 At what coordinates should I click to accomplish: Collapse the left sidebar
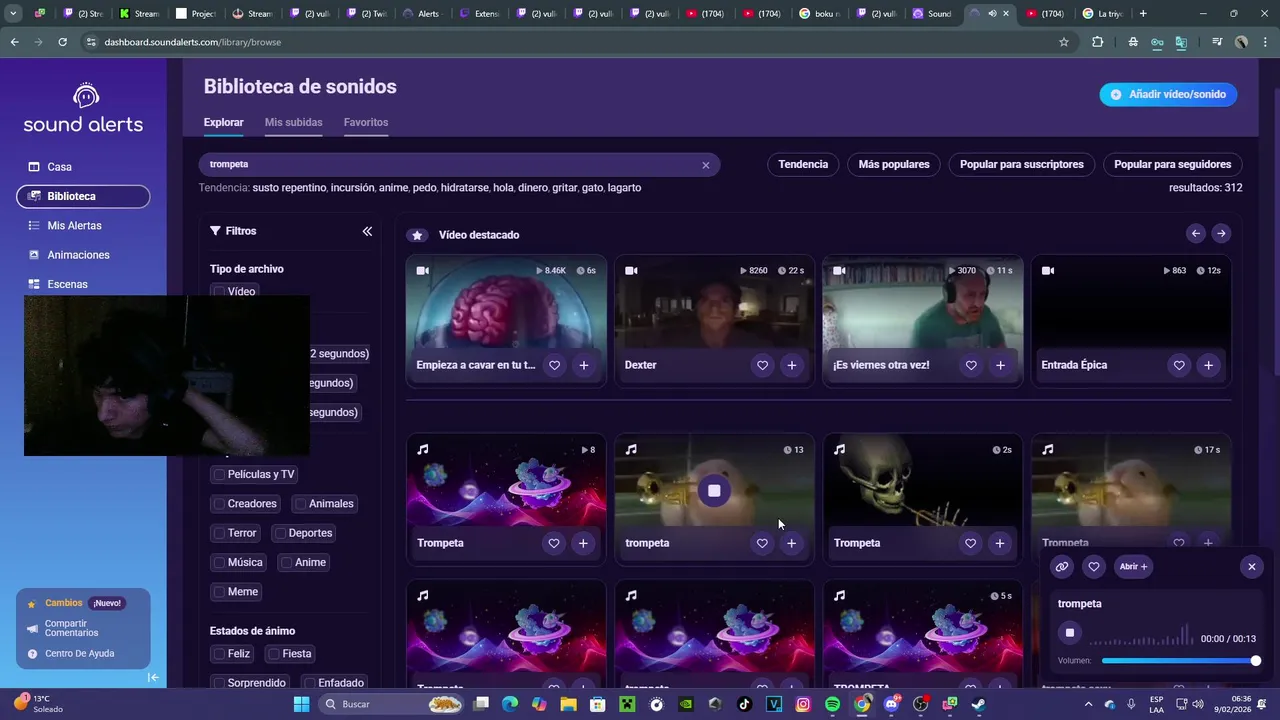point(153,677)
